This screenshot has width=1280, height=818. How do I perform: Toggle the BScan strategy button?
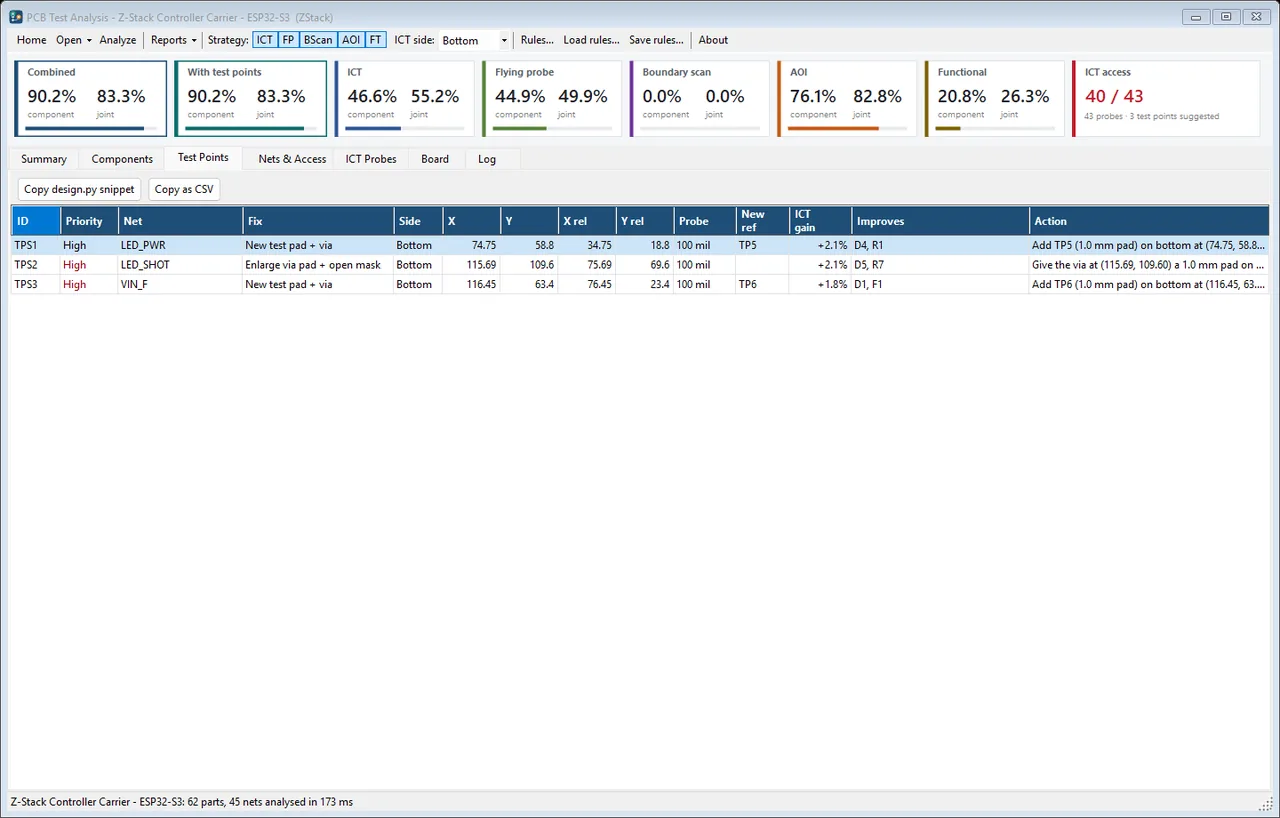(x=318, y=40)
